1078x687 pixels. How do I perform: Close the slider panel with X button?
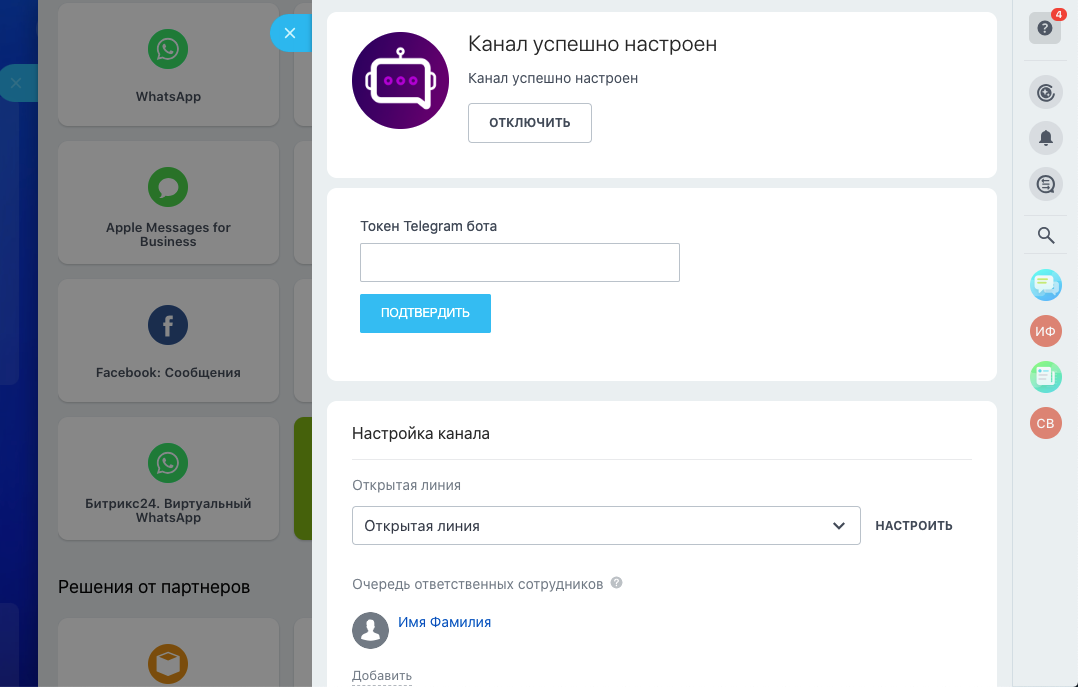[x=289, y=33]
